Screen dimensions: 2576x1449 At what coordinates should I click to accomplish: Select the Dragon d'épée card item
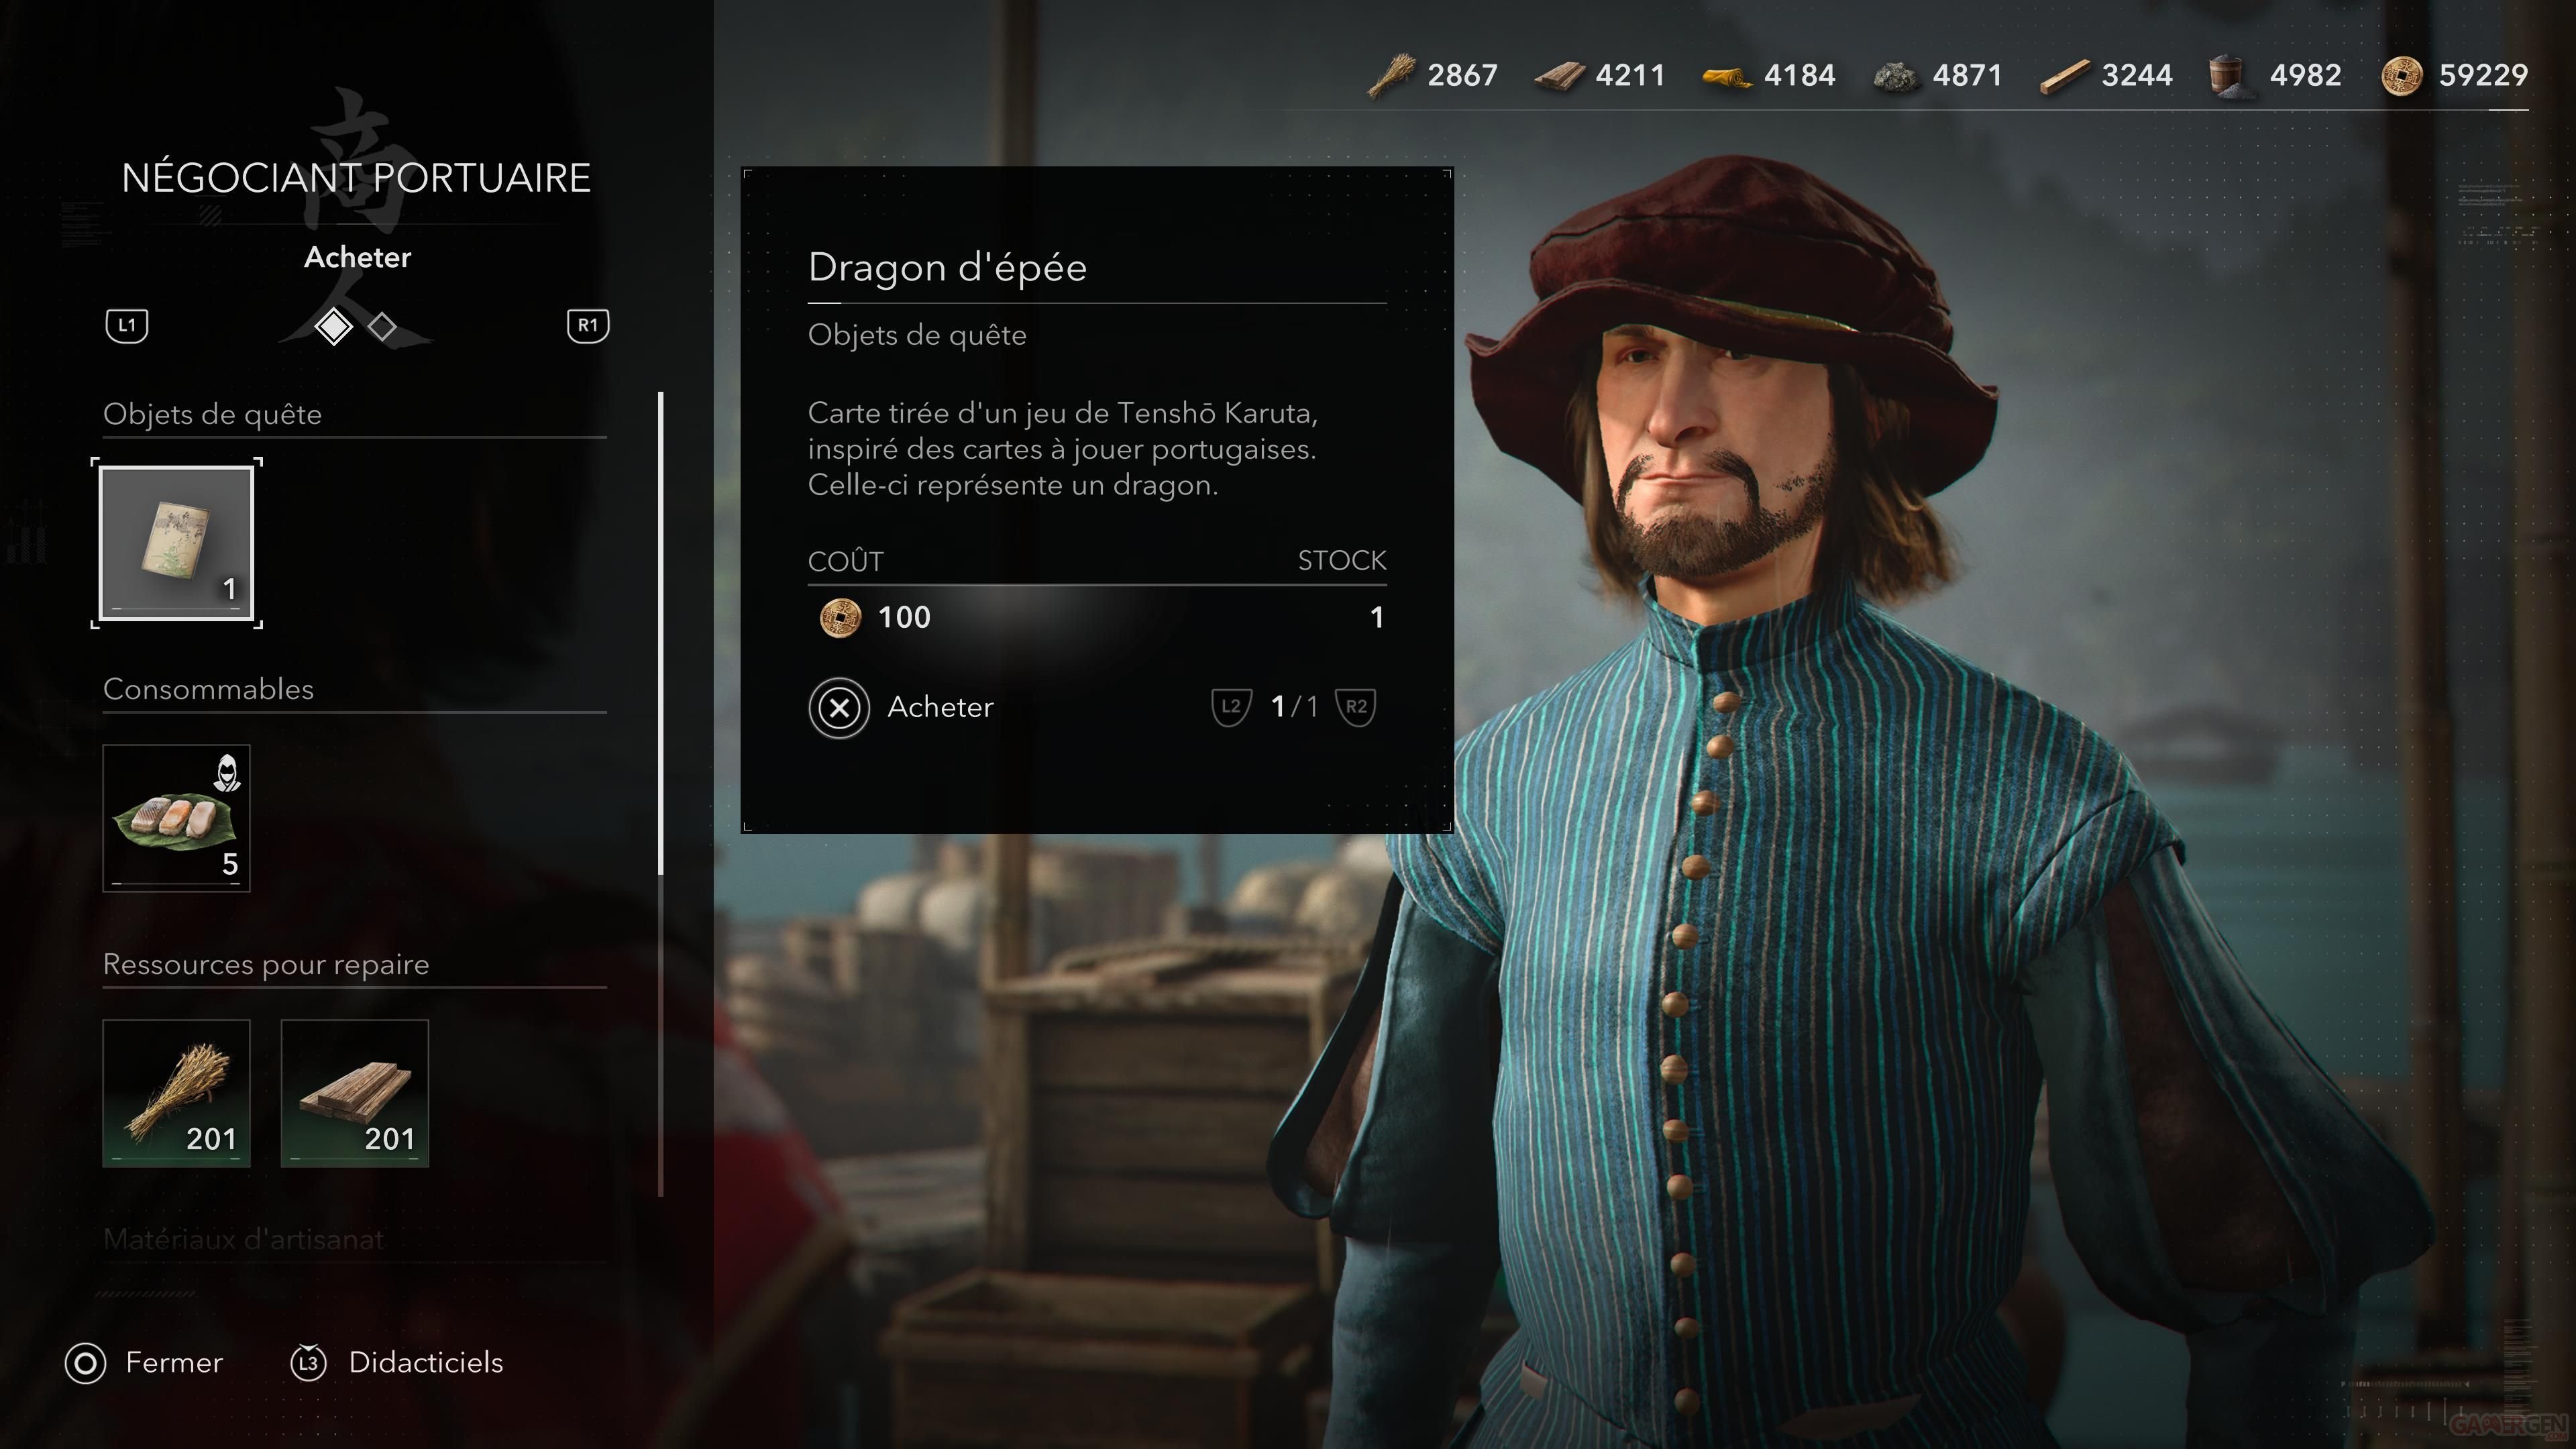(x=176, y=543)
